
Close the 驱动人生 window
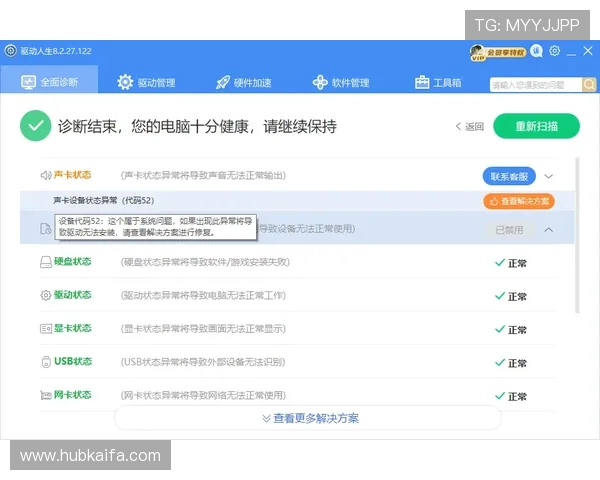[x=588, y=51]
